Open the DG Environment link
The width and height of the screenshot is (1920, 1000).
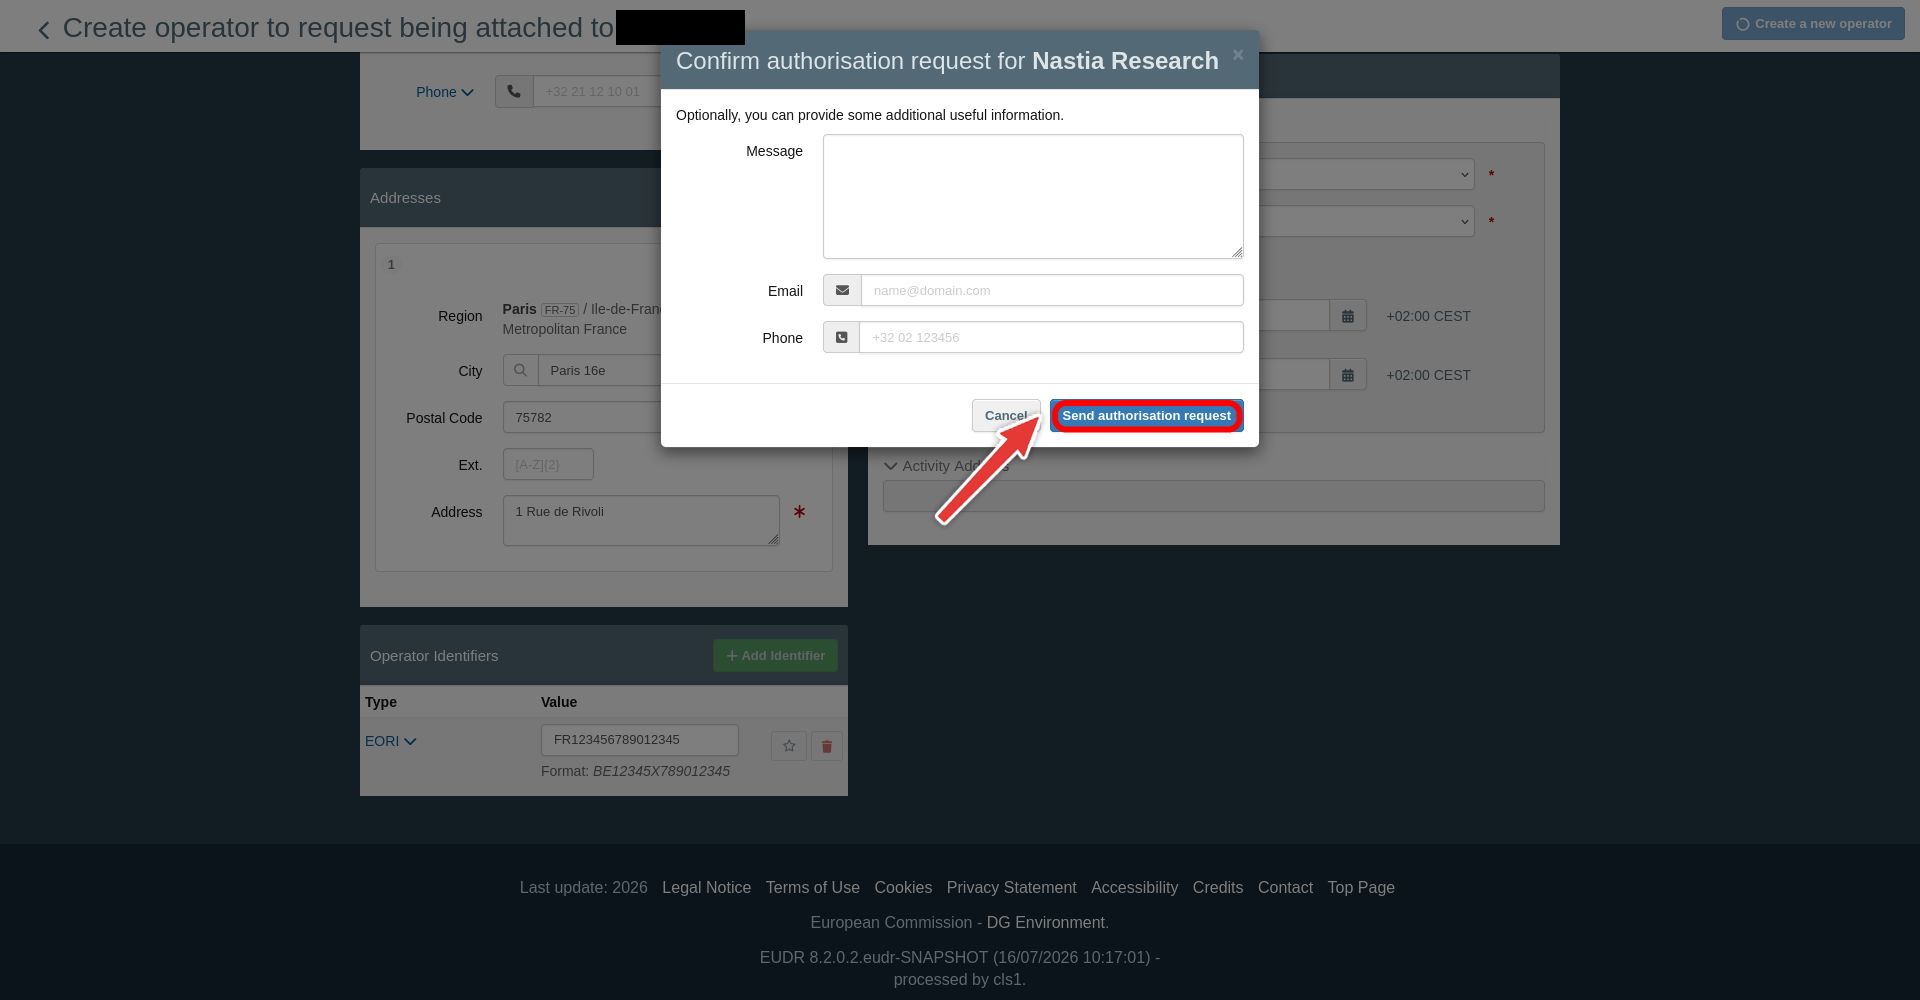pos(1045,922)
